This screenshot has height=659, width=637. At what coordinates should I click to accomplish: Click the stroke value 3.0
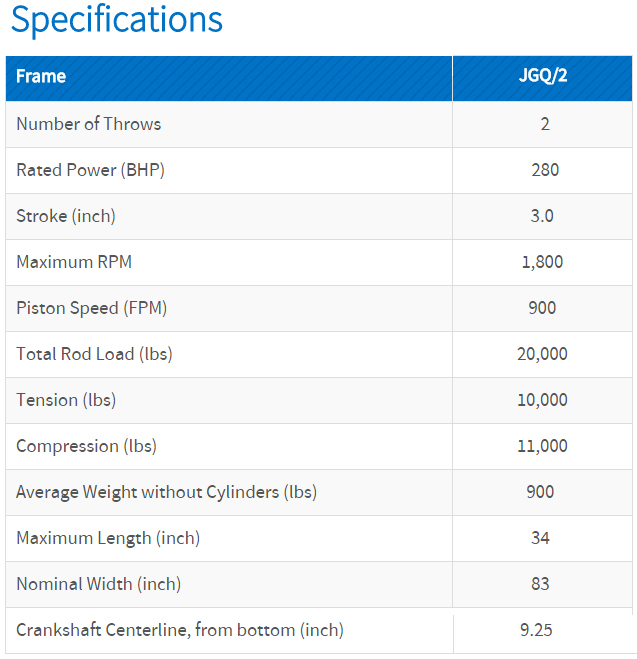click(543, 216)
